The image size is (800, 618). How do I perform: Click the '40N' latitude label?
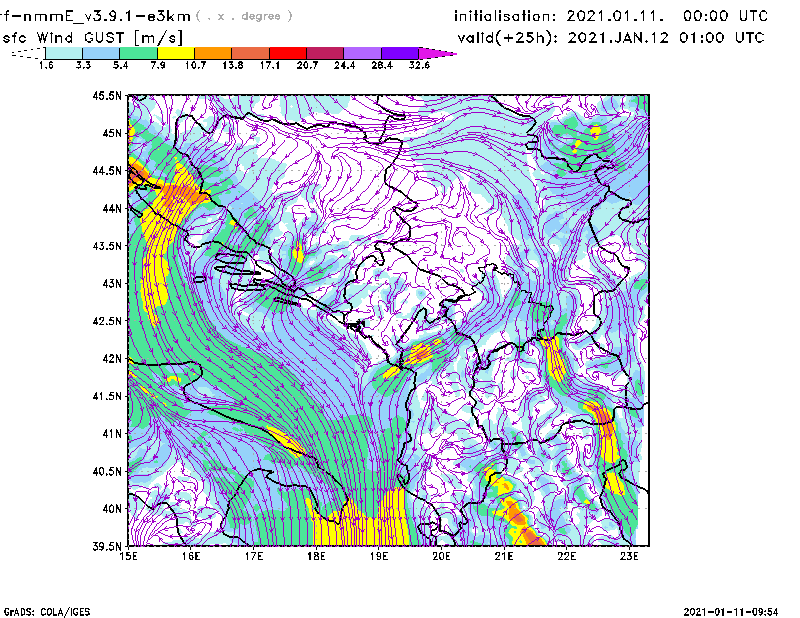[x=112, y=508]
